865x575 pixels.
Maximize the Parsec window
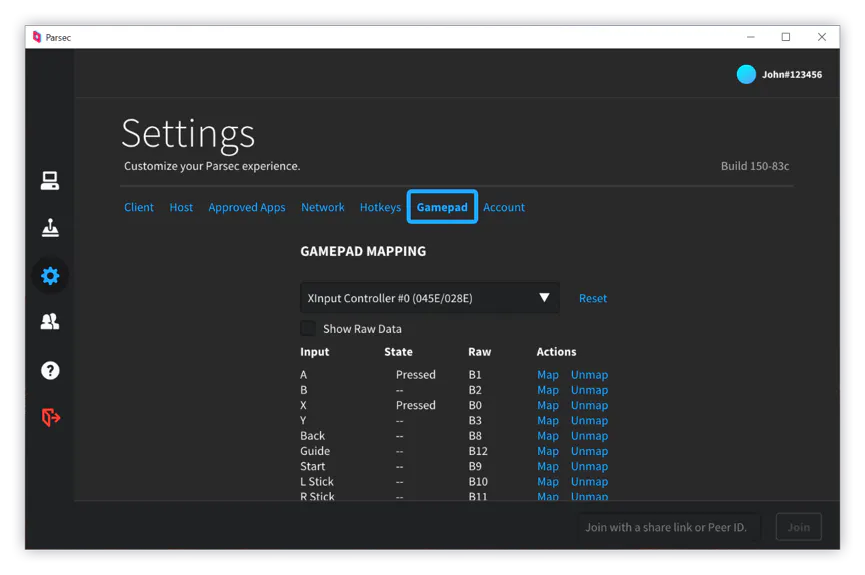(x=786, y=37)
